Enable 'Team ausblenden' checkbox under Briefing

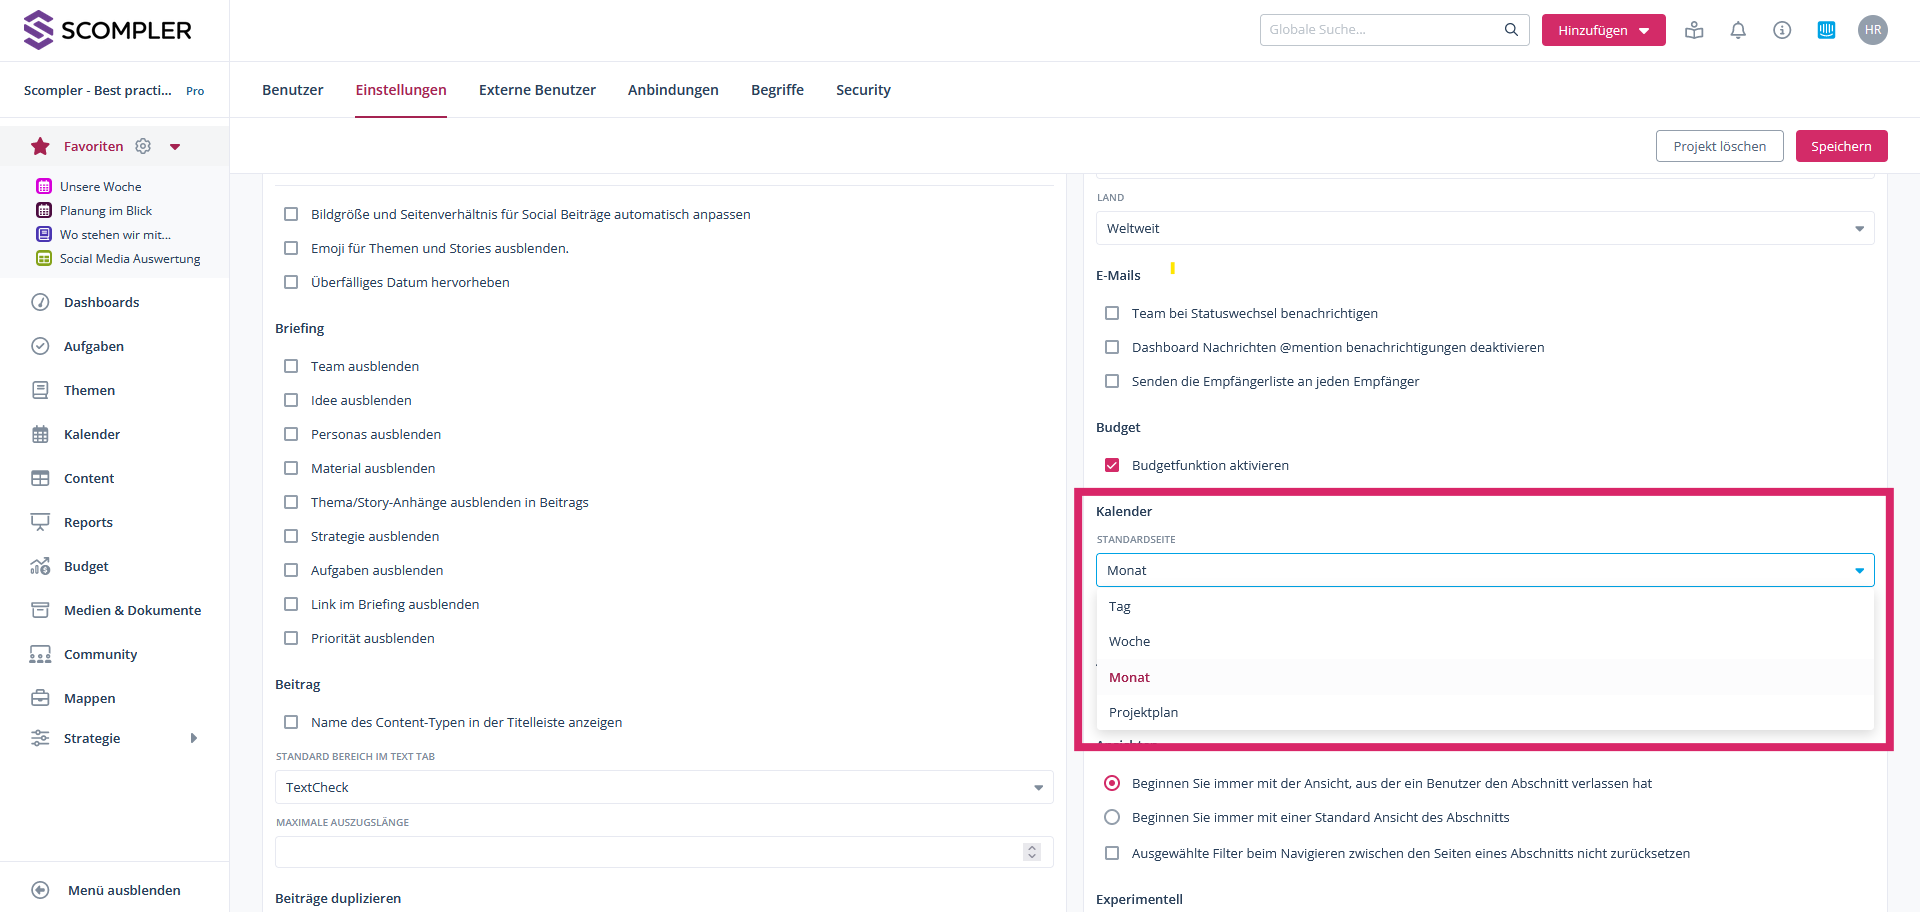[x=291, y=366]
